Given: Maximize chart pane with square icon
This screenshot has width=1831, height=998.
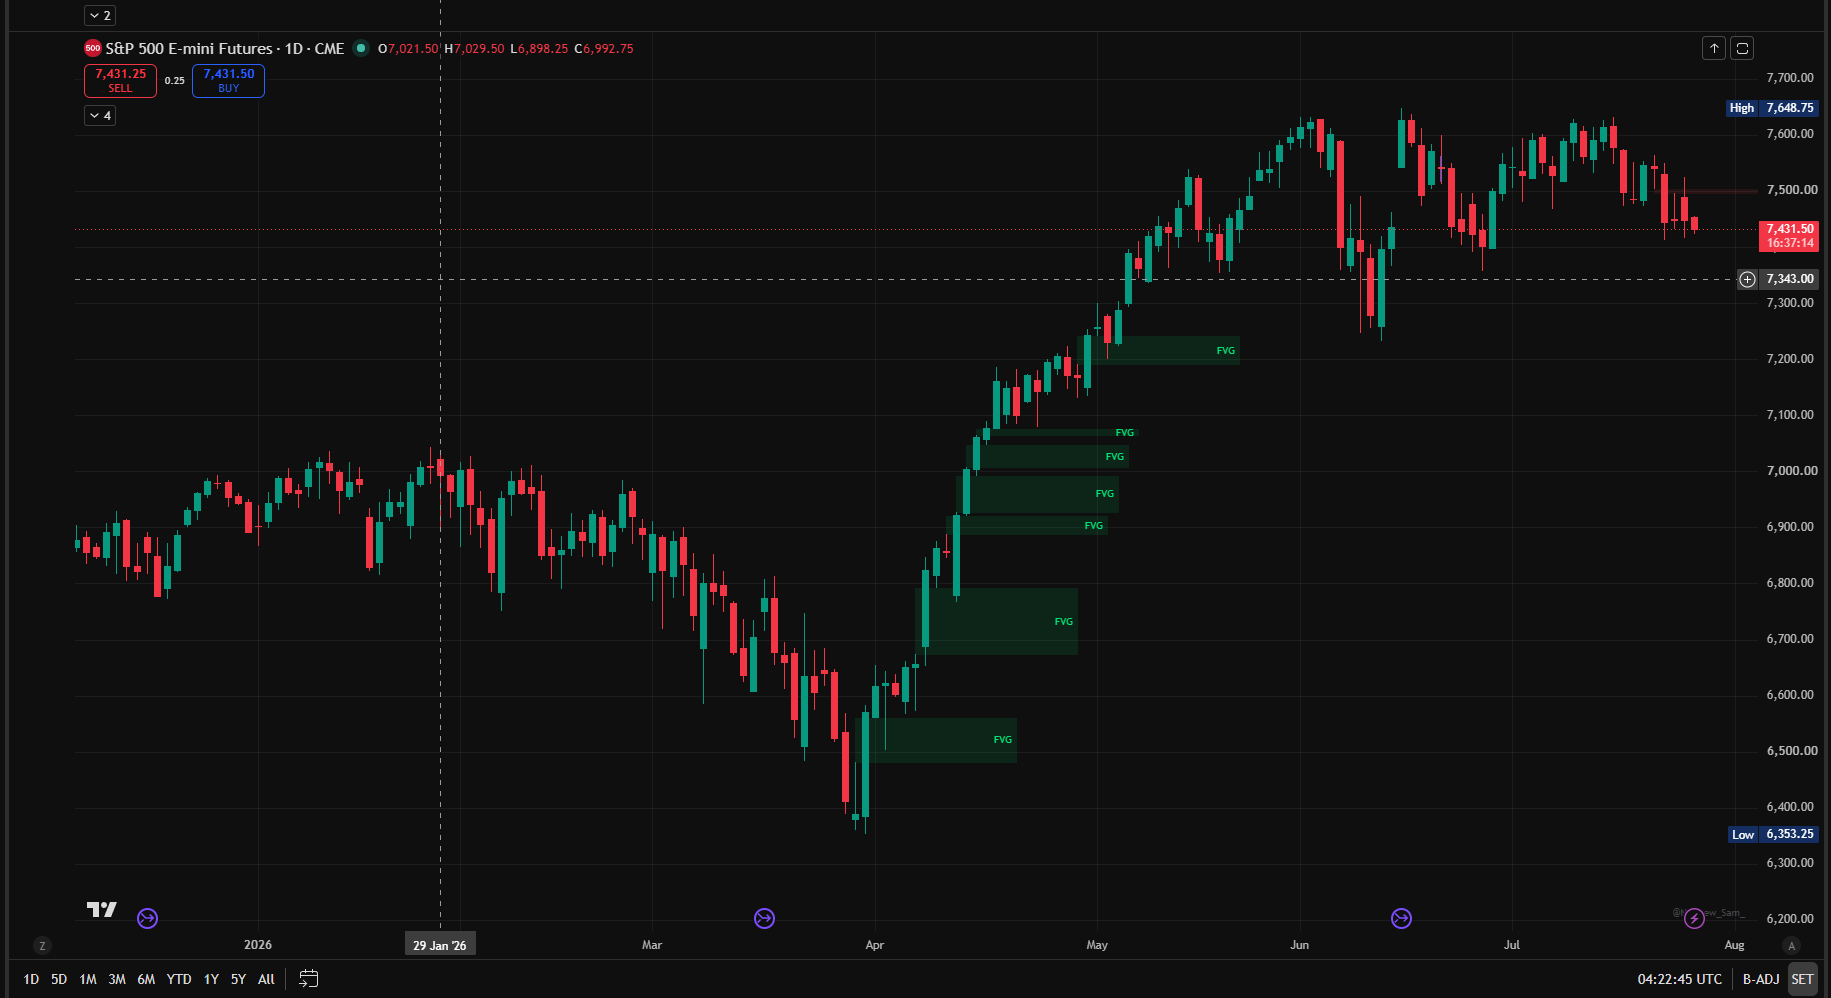Looking at the screenshot, I should 1742,48.
